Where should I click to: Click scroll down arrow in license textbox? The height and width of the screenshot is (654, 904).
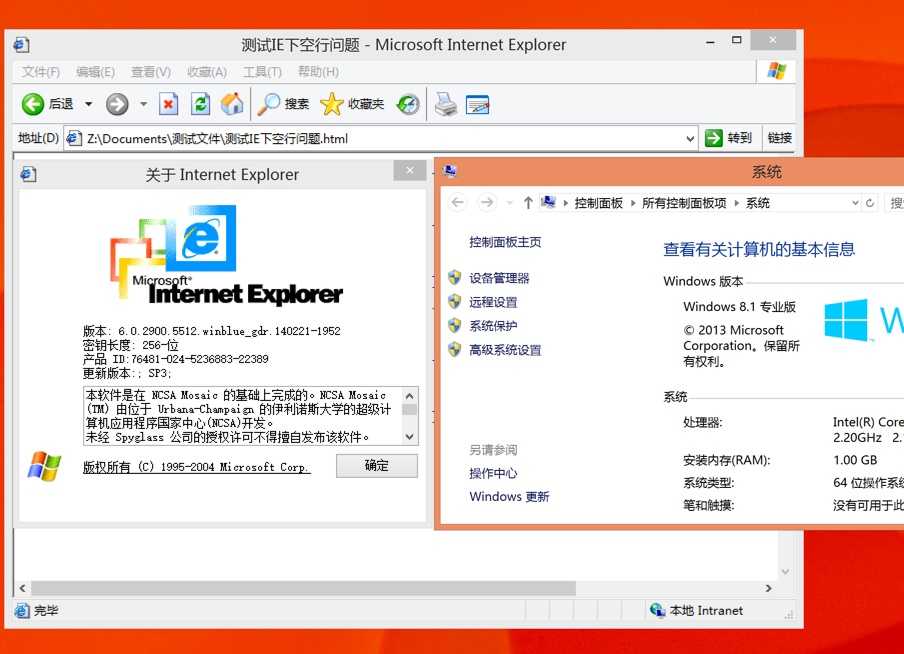click(x=409, y=437)
